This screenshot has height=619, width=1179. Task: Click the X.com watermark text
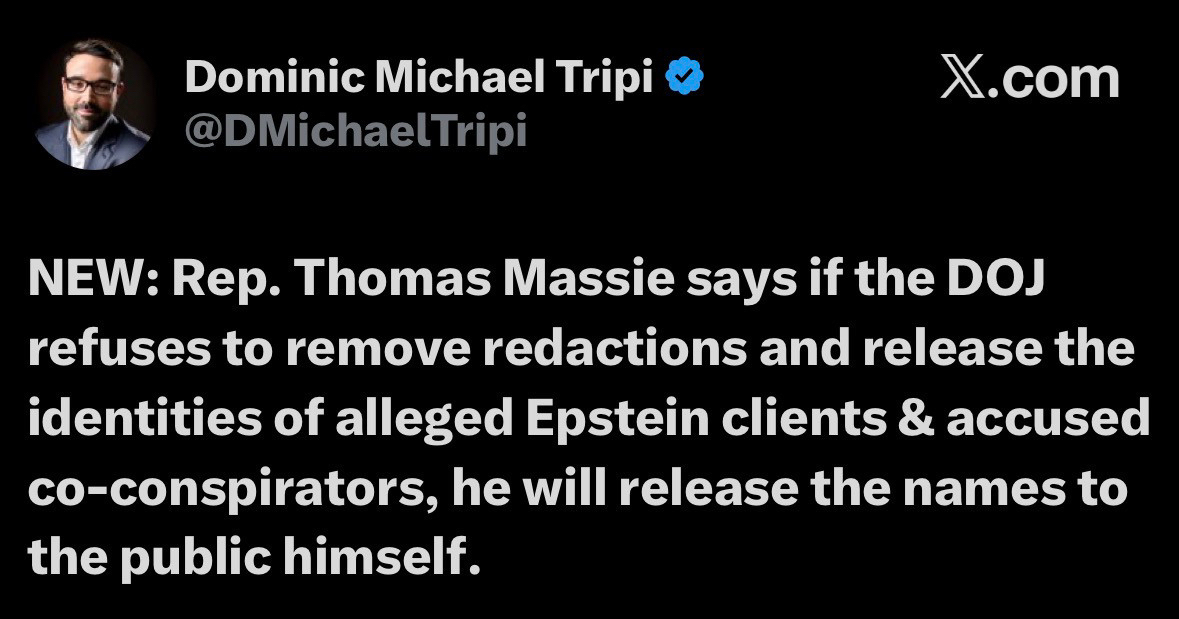(x=1030, y=79)
